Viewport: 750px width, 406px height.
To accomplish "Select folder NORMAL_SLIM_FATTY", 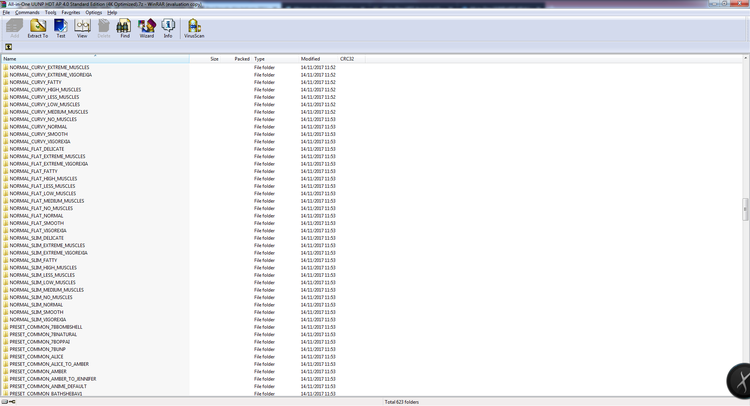I will [x=33, y=260].
